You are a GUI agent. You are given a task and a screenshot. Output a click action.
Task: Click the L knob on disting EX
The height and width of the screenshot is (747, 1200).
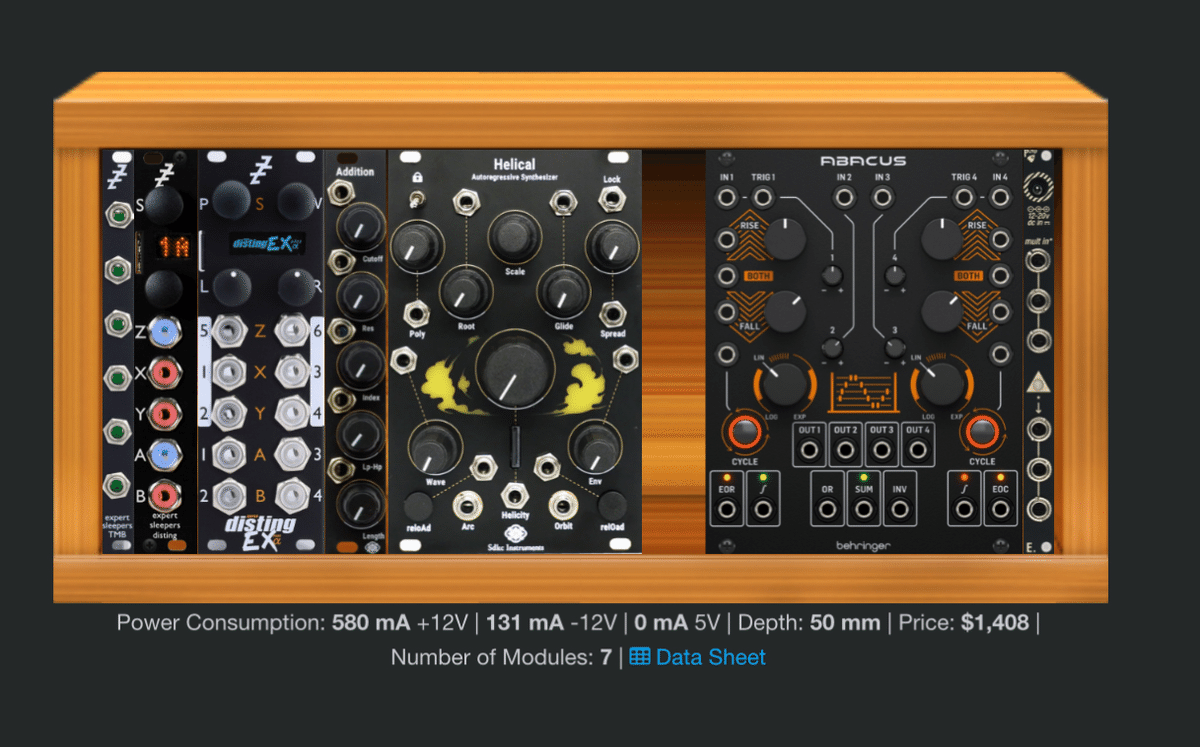coord(234,287)
